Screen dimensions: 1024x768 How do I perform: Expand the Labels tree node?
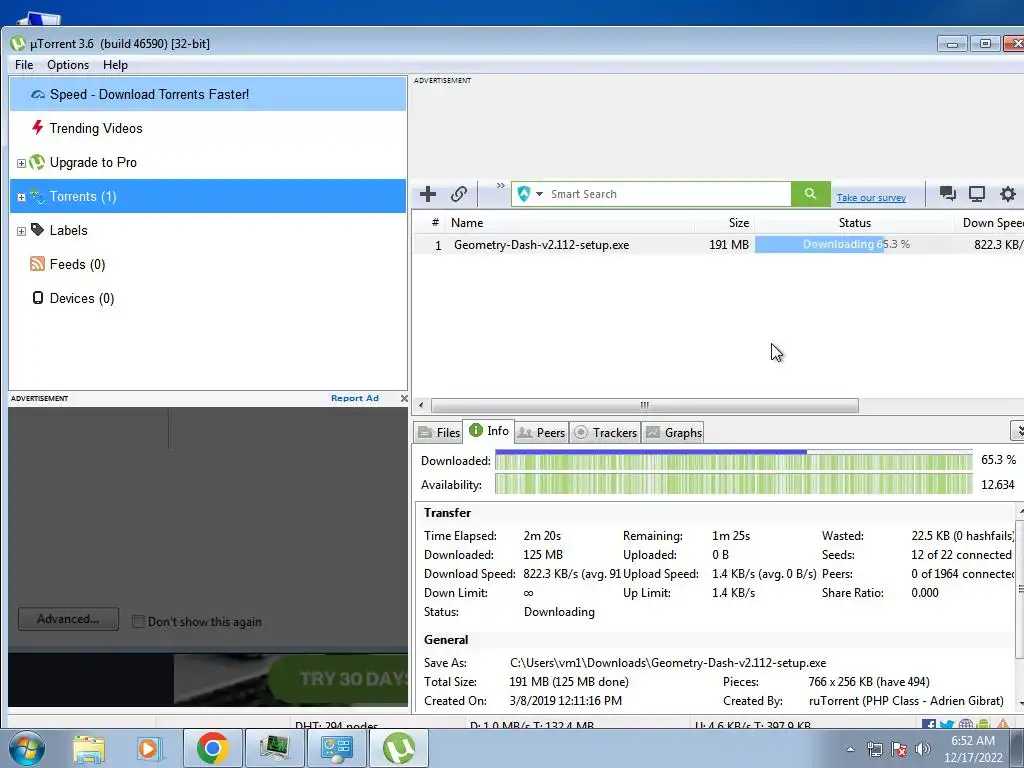pyautogui.click(x=21, y=231)
